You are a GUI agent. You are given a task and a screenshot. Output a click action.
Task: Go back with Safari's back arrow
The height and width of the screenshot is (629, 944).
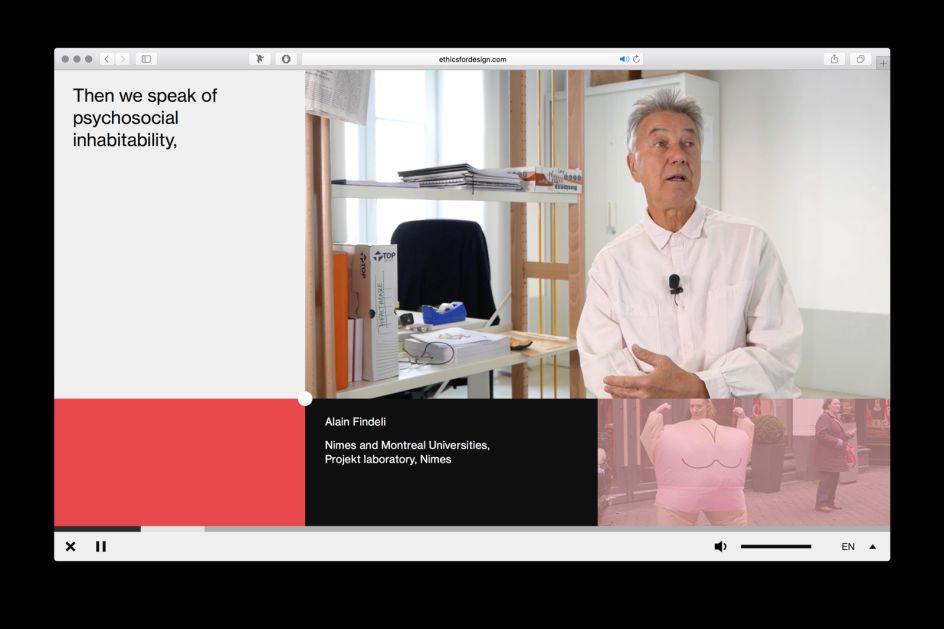[107, 59]
